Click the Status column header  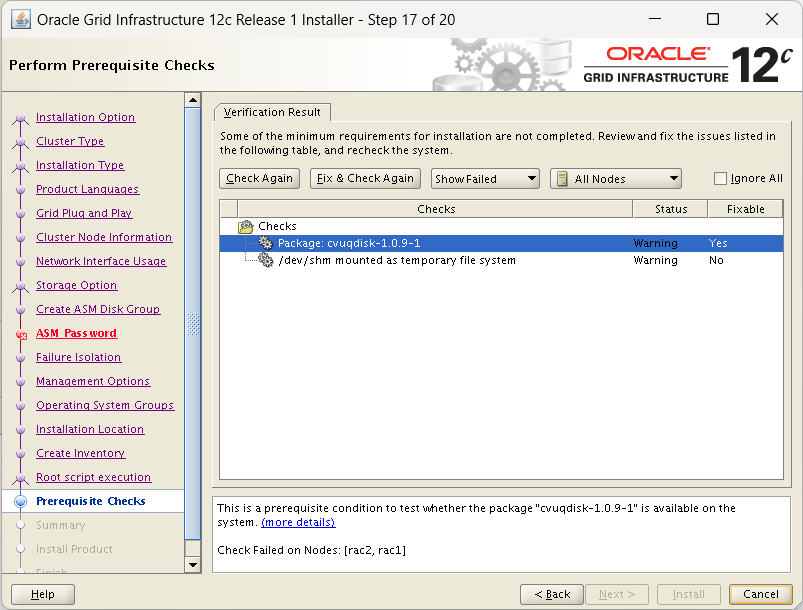(671, 209)
